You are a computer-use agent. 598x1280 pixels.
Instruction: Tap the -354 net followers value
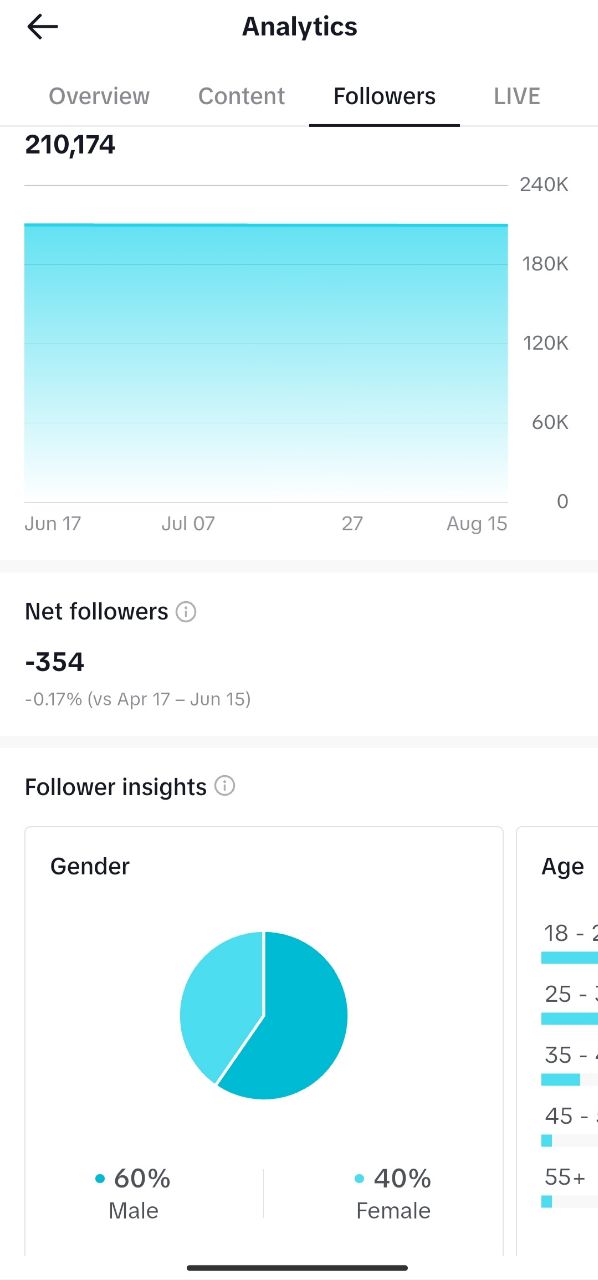[55, 662]
